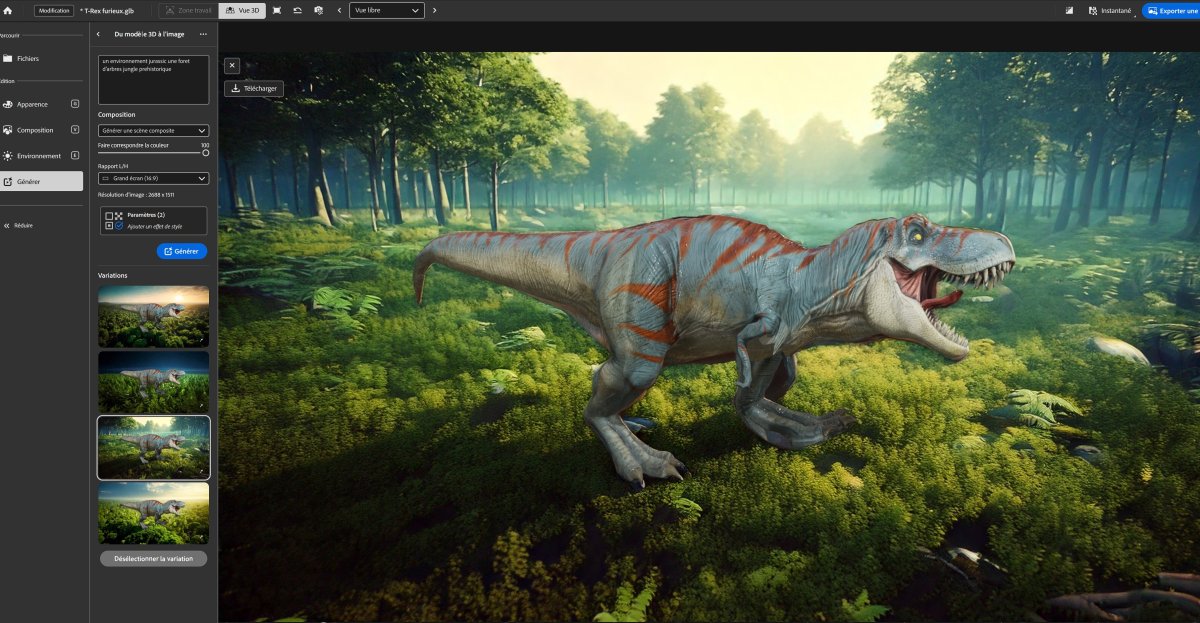Click the back arrow beside Du modèle 3D à l'image
The height and width of the screenshot is (623, 1200).
98,34
